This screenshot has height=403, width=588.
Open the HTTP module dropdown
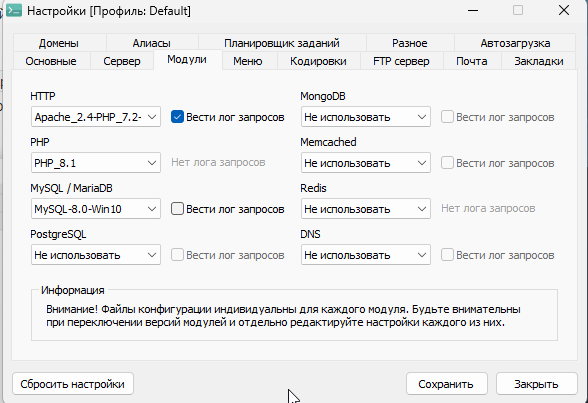pos(96,117)
